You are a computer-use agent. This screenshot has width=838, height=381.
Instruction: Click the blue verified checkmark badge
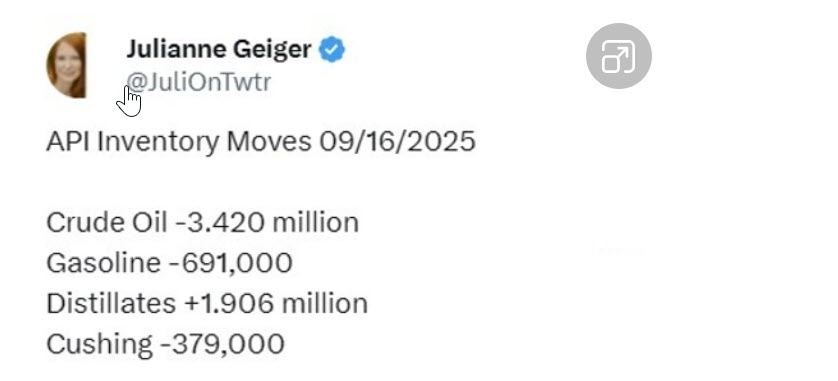[x=332, y=50]
